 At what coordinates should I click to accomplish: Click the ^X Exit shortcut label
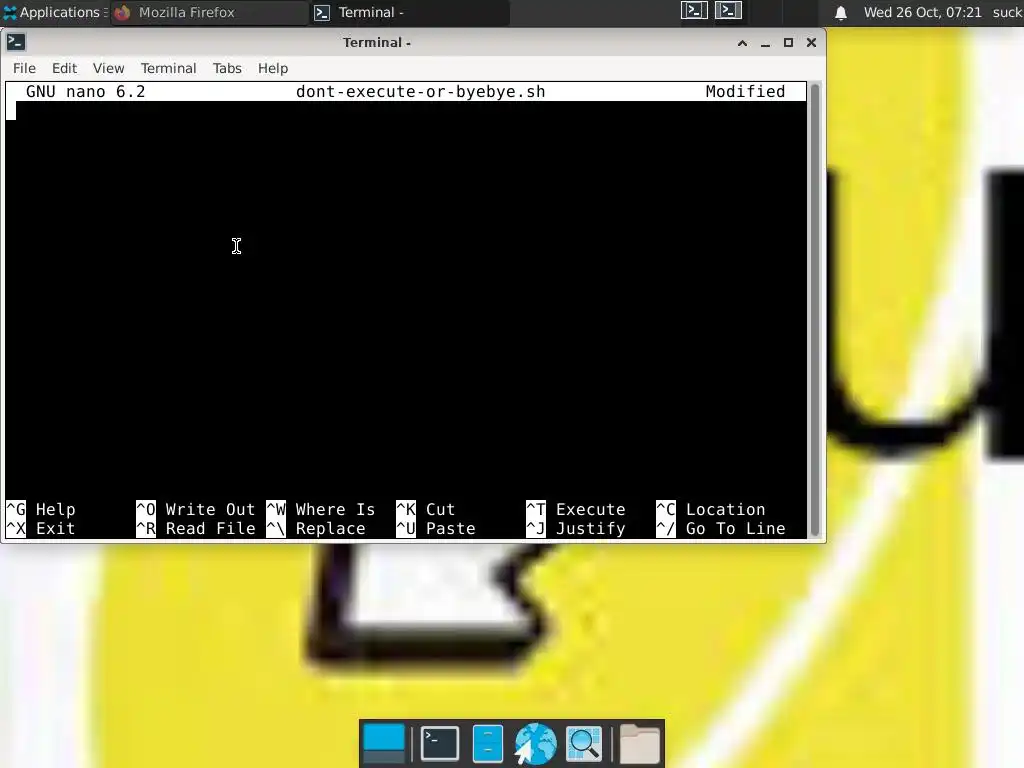click(40, 528)
